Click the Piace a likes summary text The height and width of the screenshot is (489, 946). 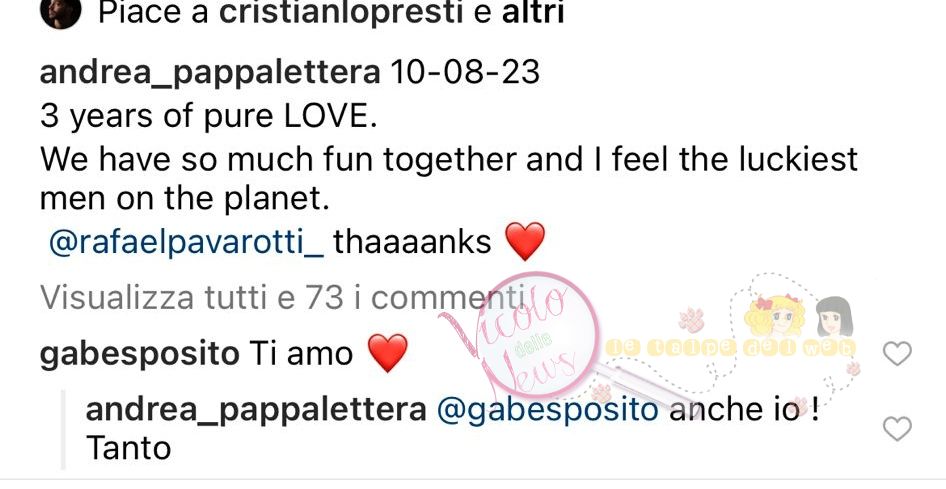pyautogui.click(x=331, y=13)
